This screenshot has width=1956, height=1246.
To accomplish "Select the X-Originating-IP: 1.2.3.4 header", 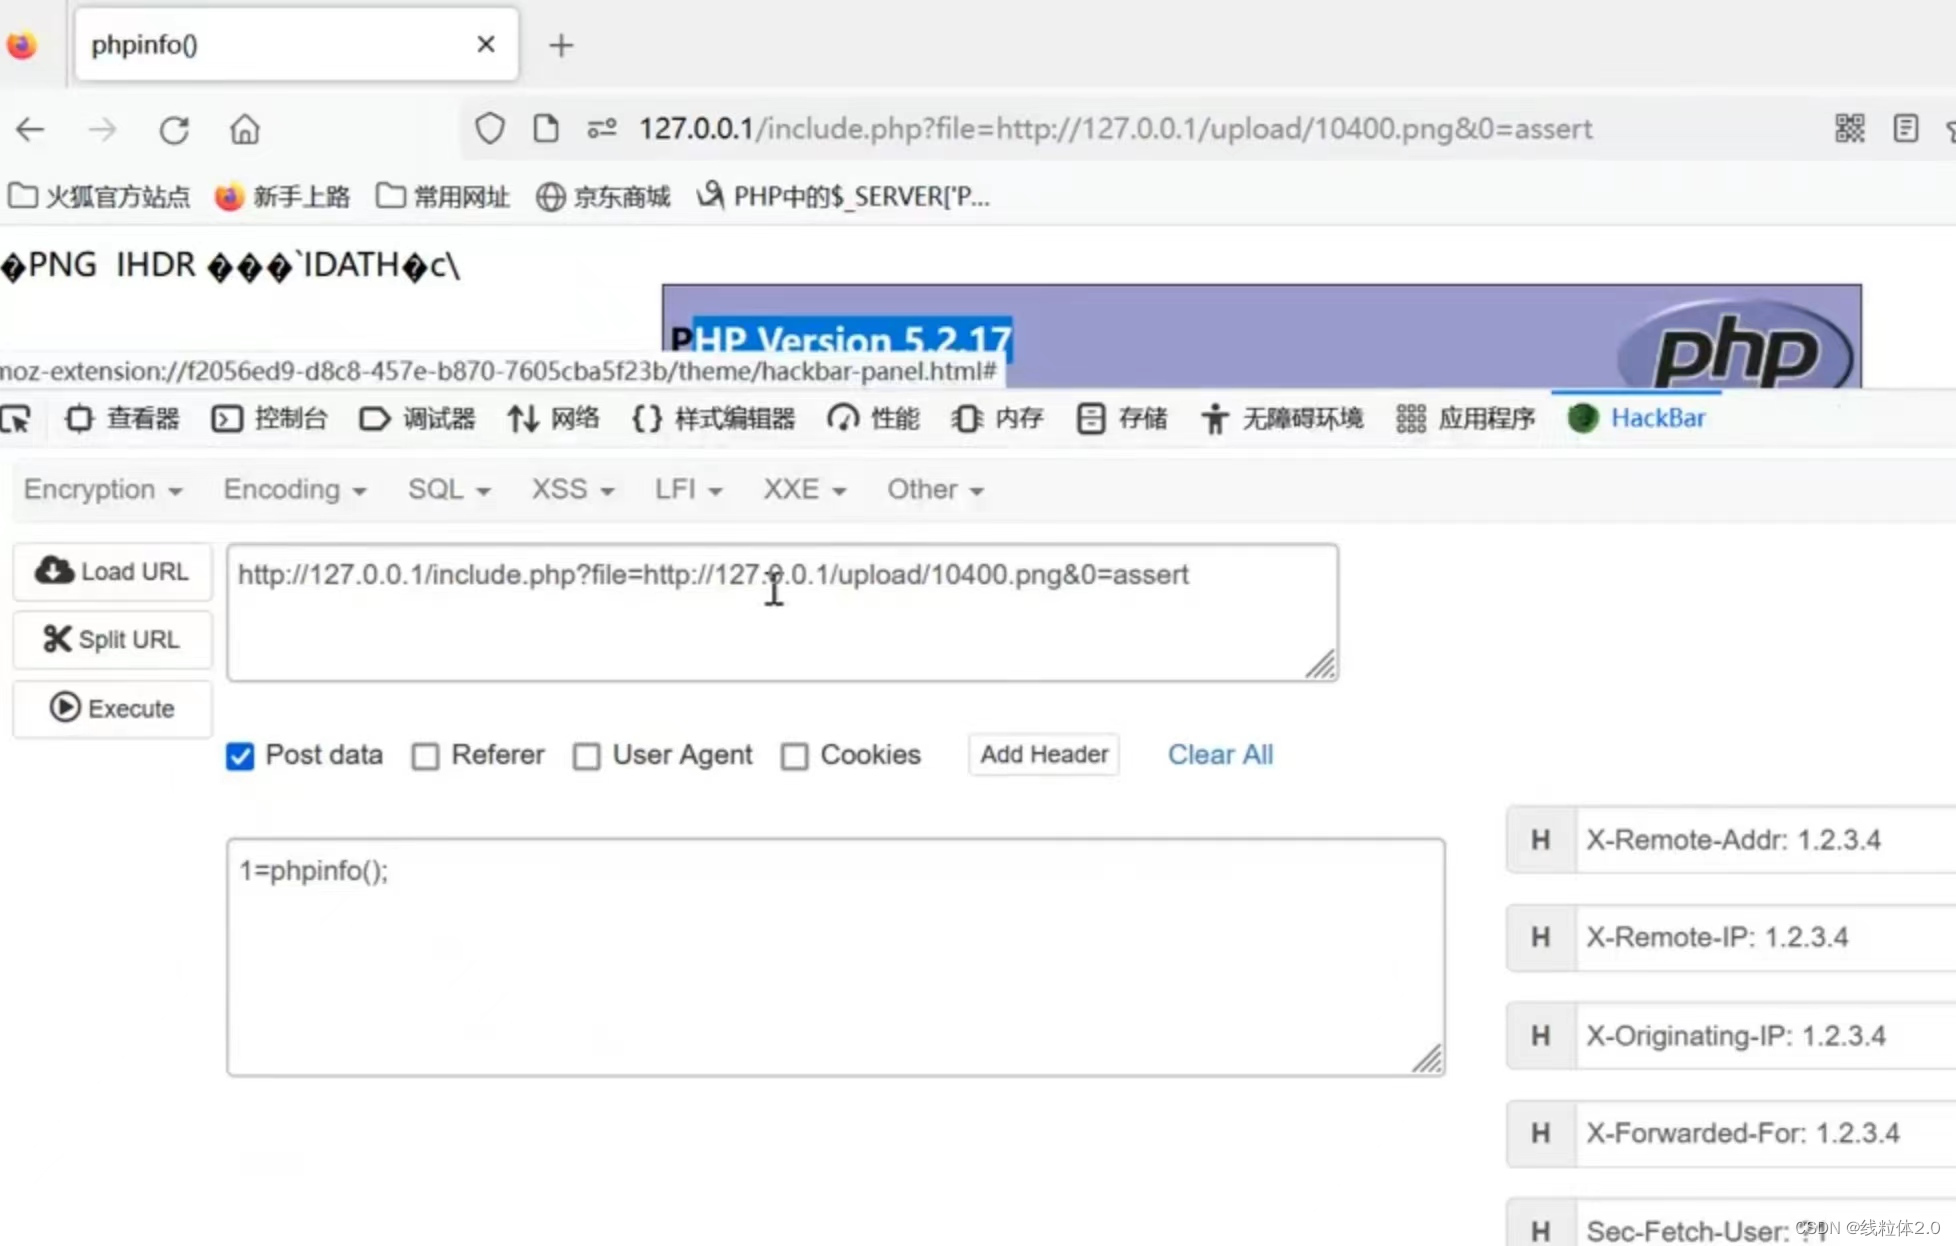I will point(1766,1036).
